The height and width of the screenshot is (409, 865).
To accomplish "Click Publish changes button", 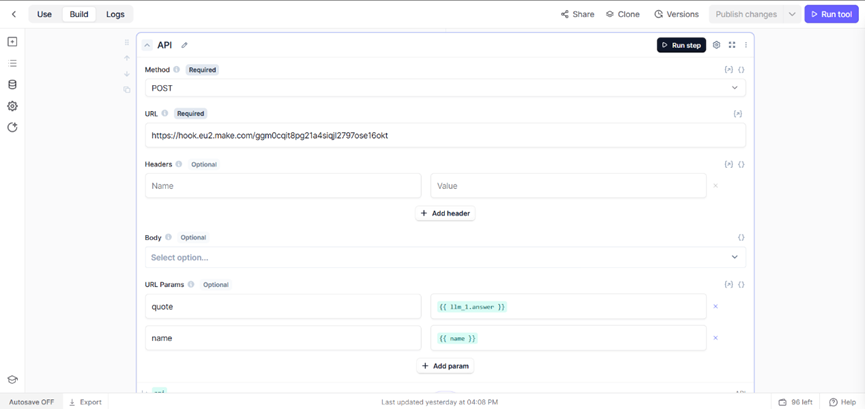I will 746,14.
